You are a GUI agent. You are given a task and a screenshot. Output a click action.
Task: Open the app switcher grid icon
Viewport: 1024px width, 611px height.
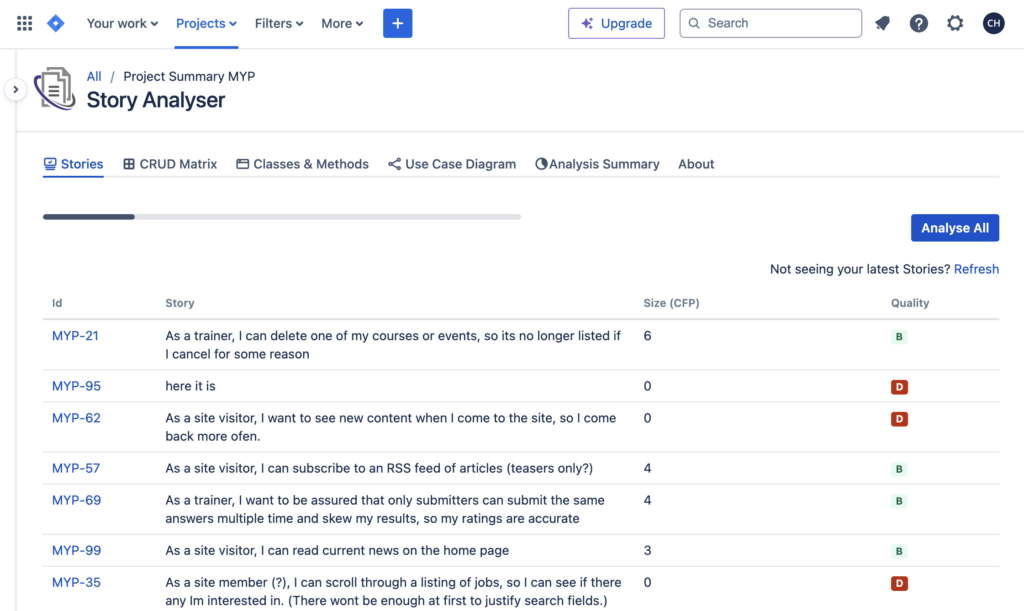tap(24, 22)
